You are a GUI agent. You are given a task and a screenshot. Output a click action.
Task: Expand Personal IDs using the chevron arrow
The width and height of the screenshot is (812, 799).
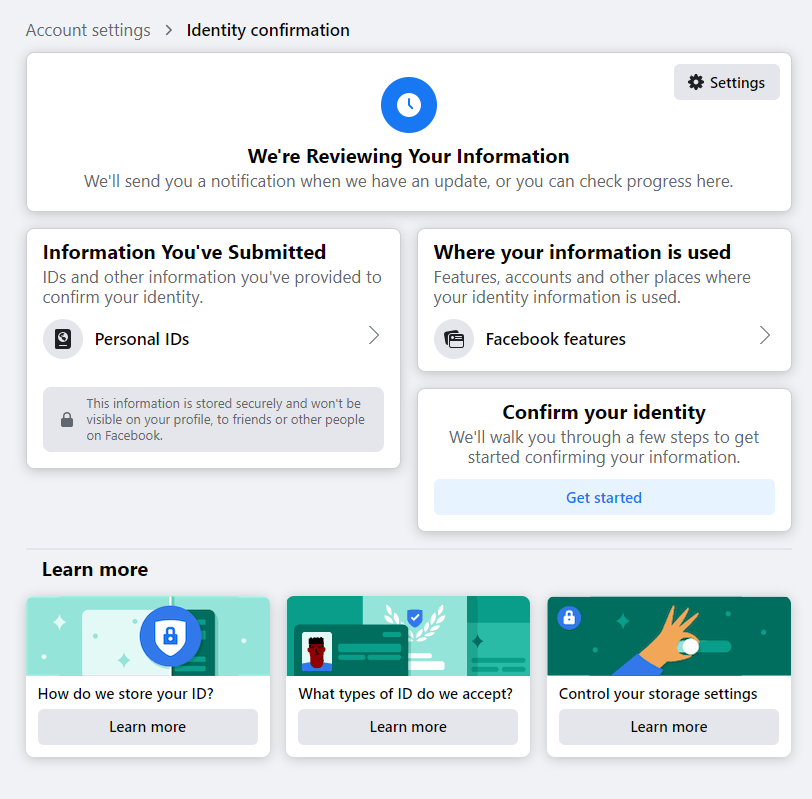pyautogui.click(x=374, y=336)
